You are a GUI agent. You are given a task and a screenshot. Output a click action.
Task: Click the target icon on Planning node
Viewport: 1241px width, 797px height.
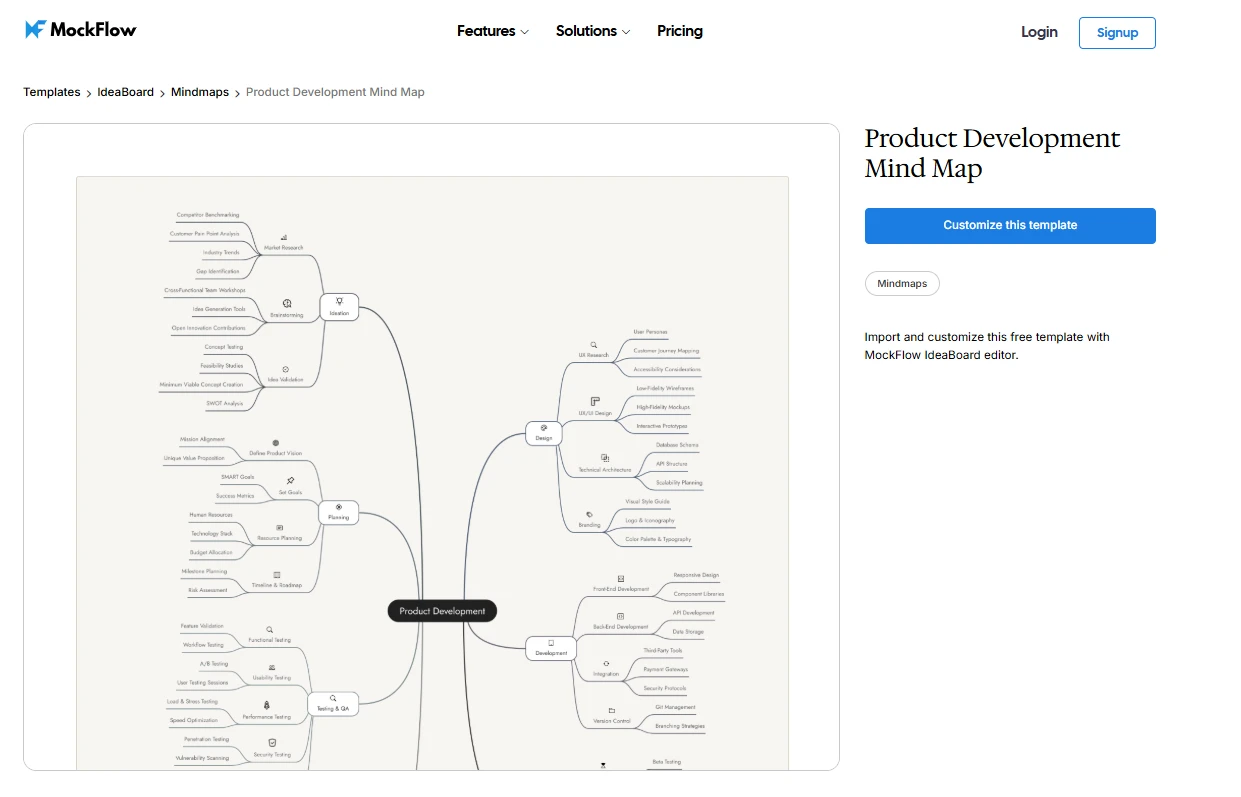339,507
